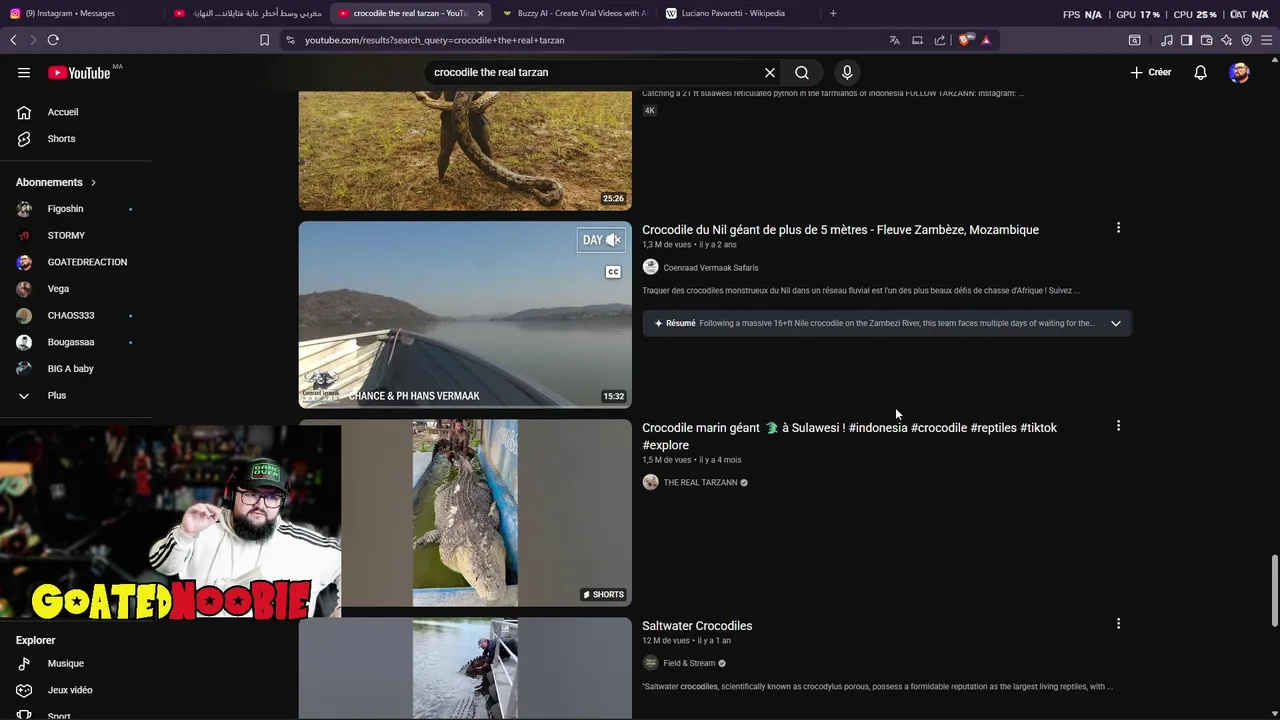Viewport: 1280px width, 720px height.
Task: Open the browser playlist music icon
Action: pos(1167,40)
